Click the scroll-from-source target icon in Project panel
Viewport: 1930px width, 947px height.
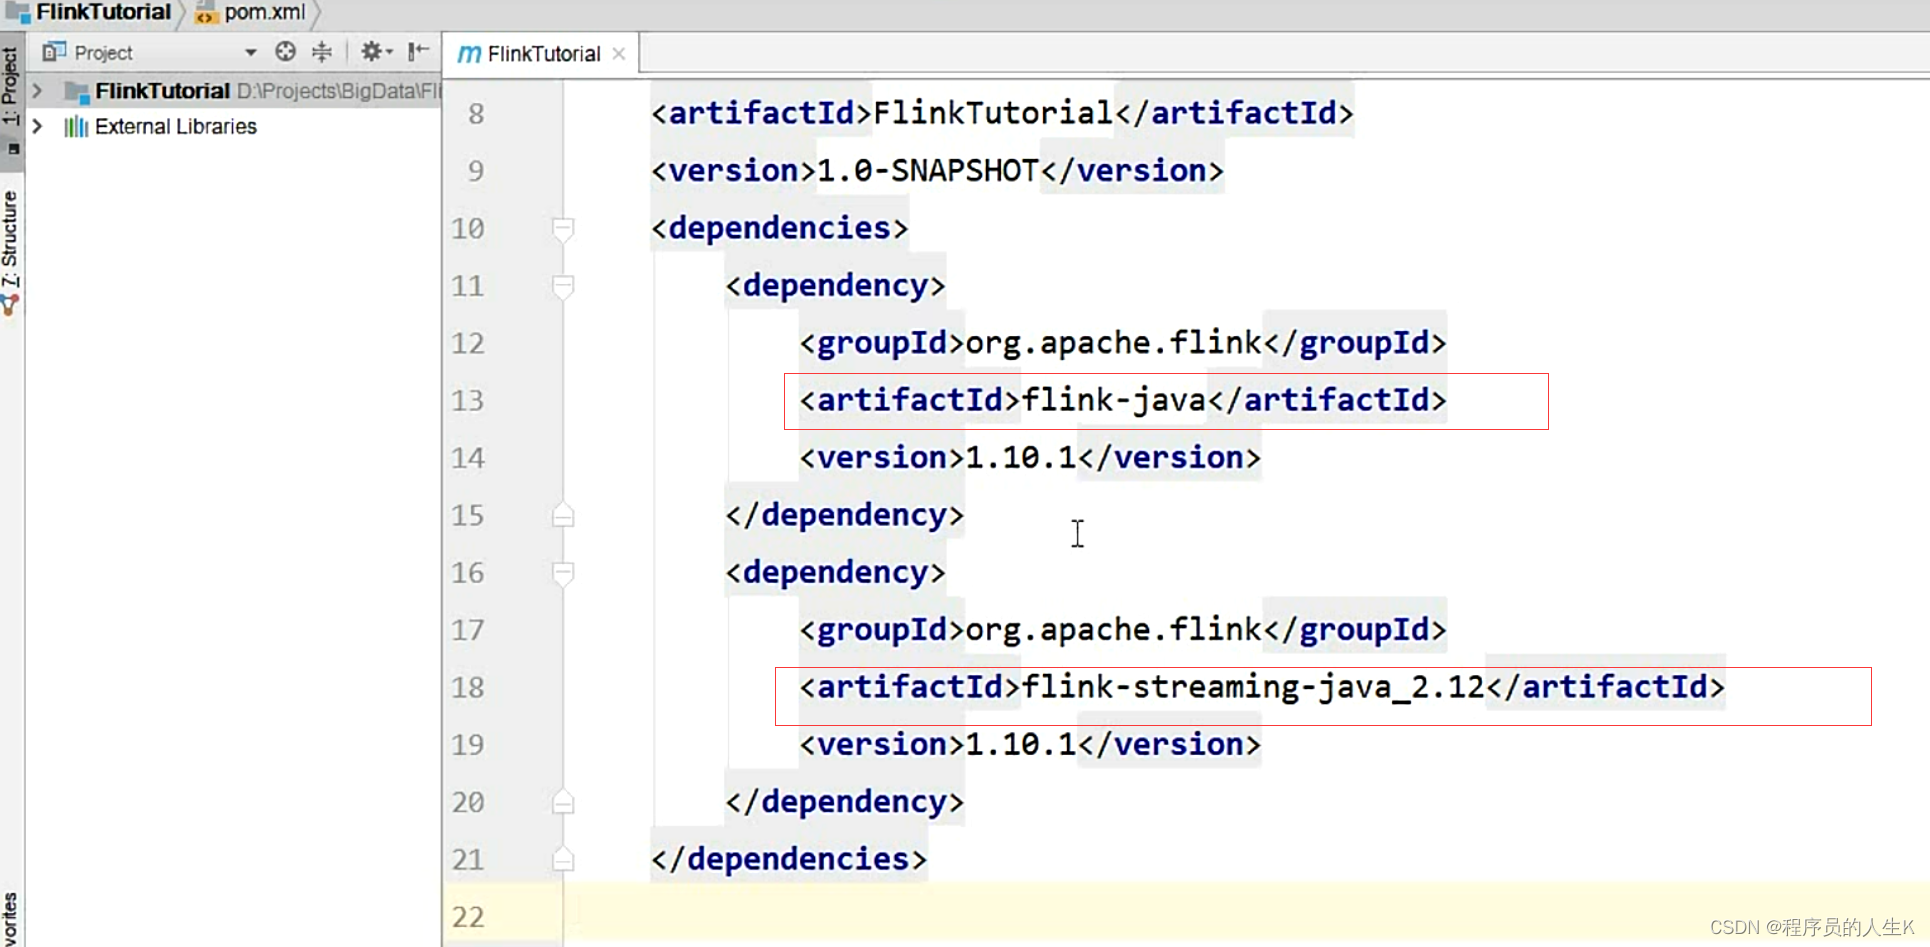285,52
